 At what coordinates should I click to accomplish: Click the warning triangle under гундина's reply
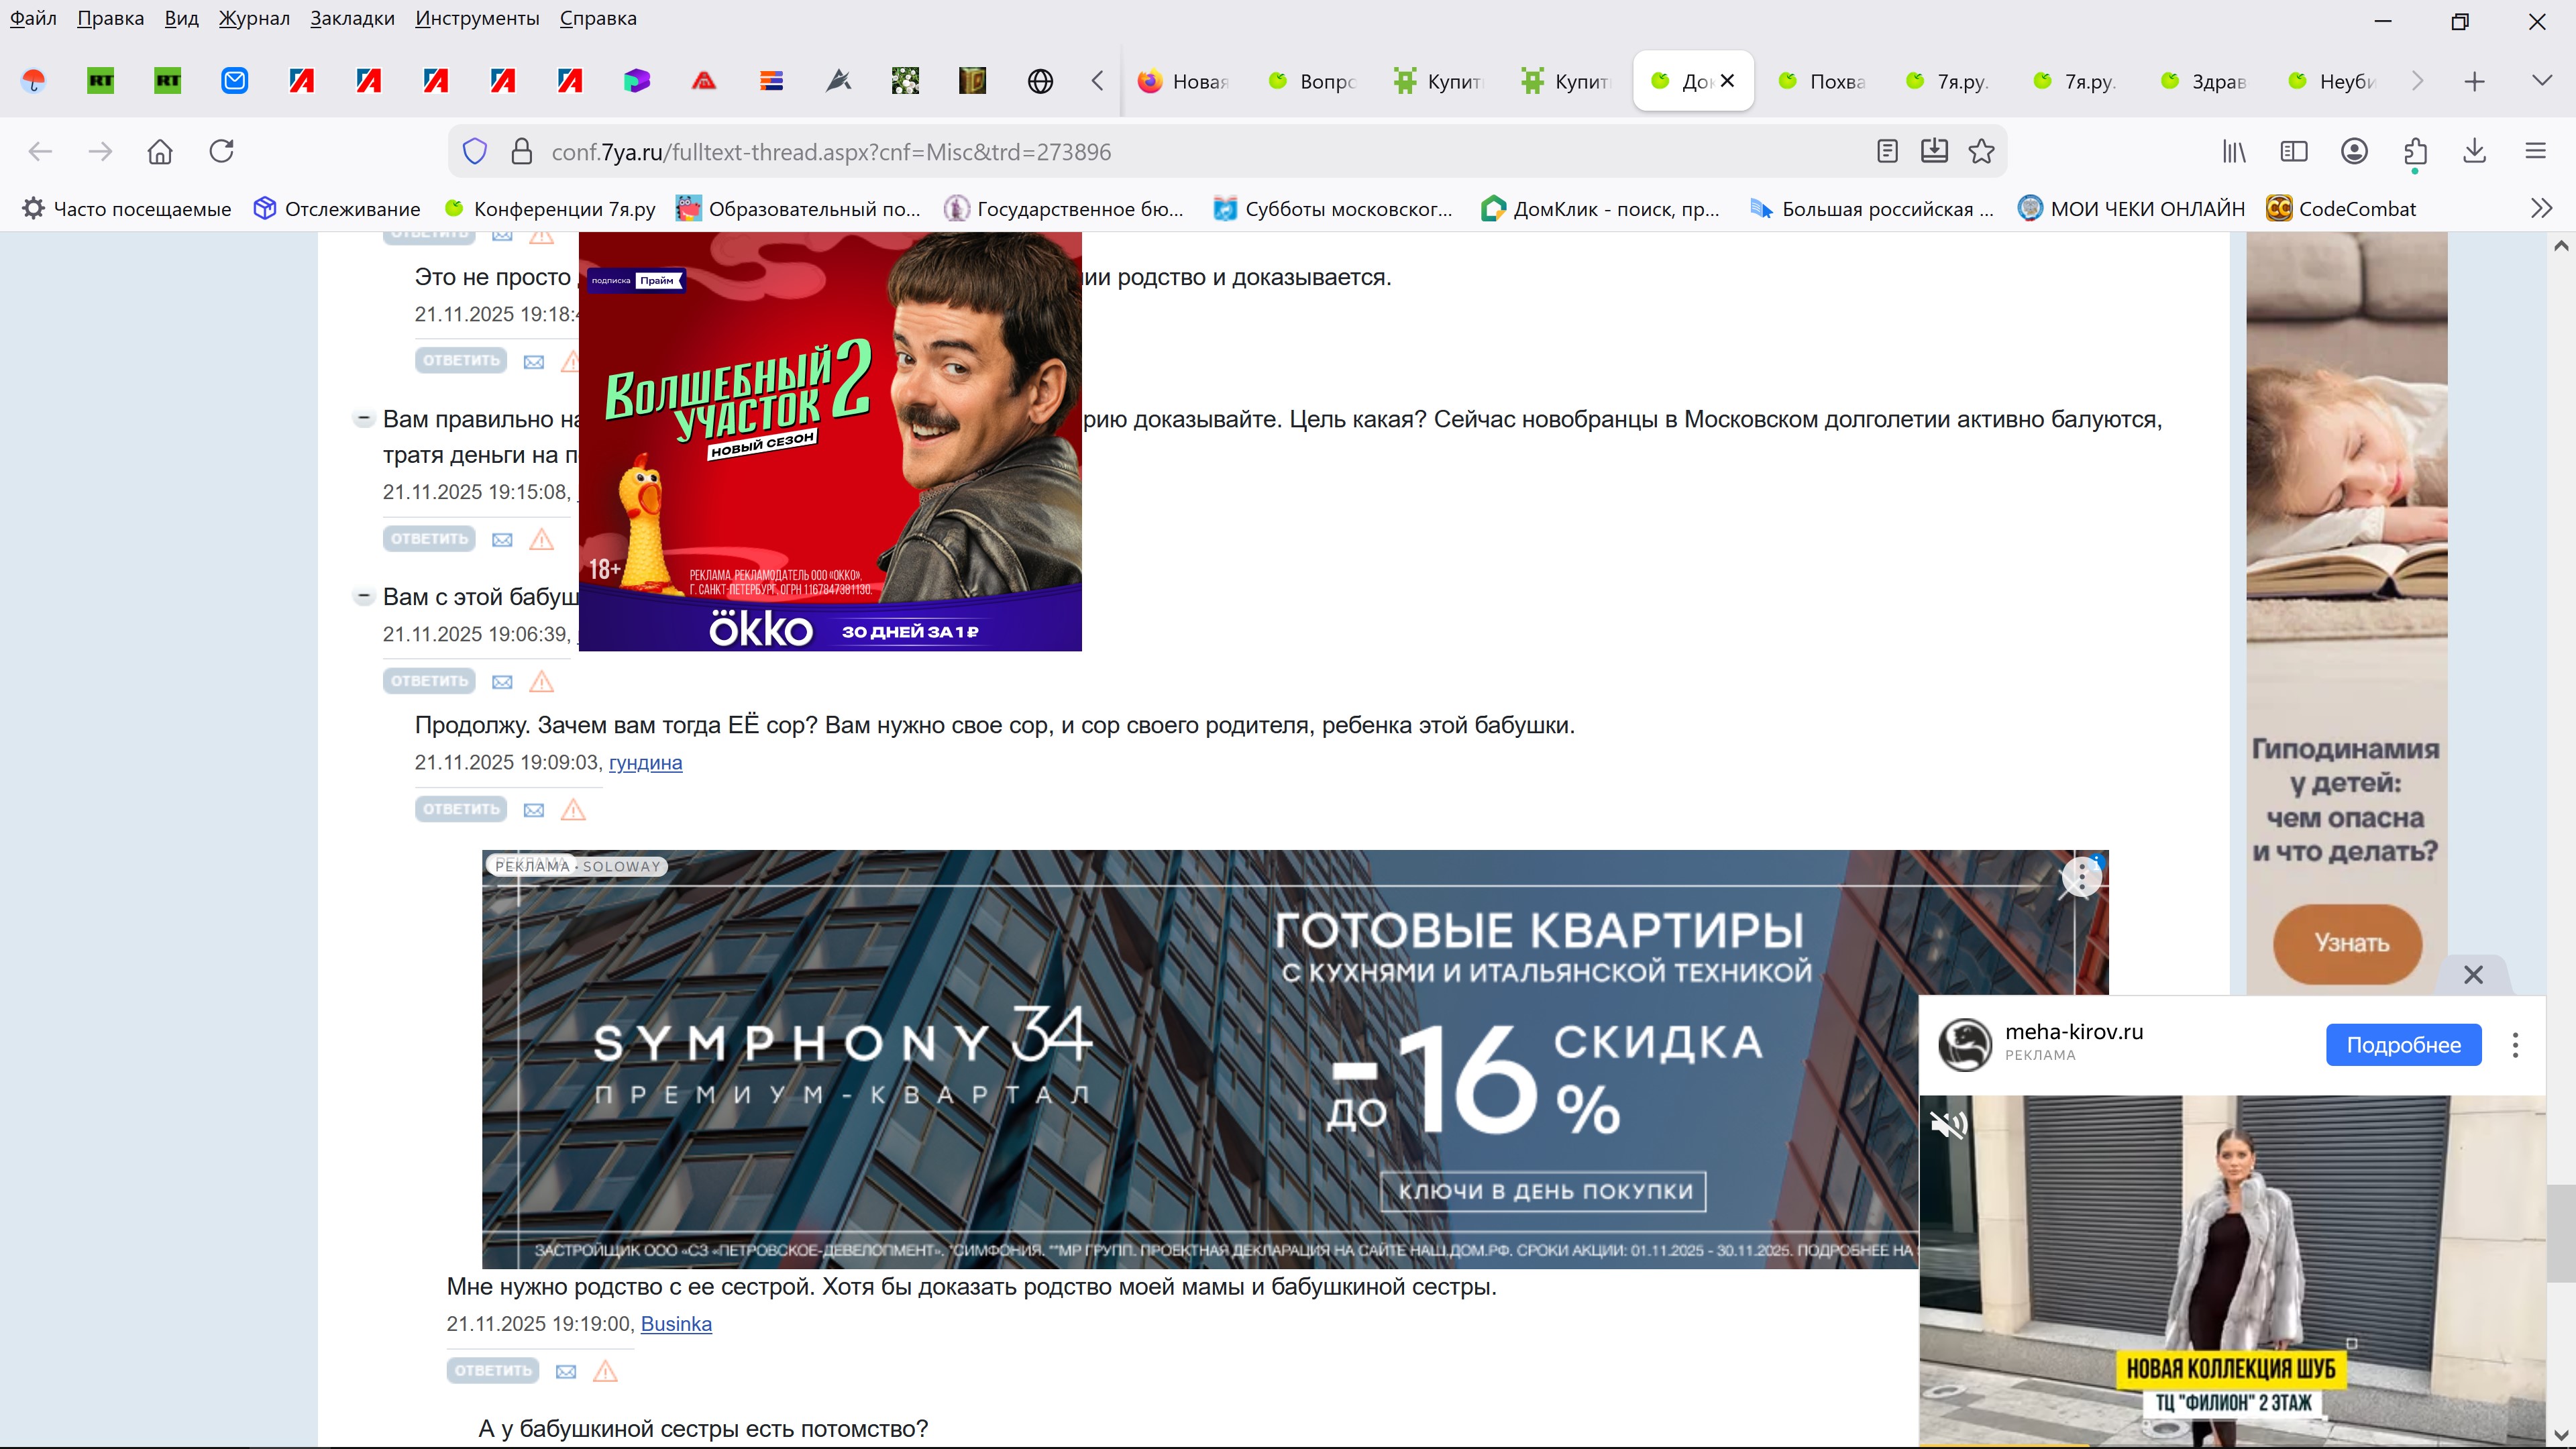point(573,809)
